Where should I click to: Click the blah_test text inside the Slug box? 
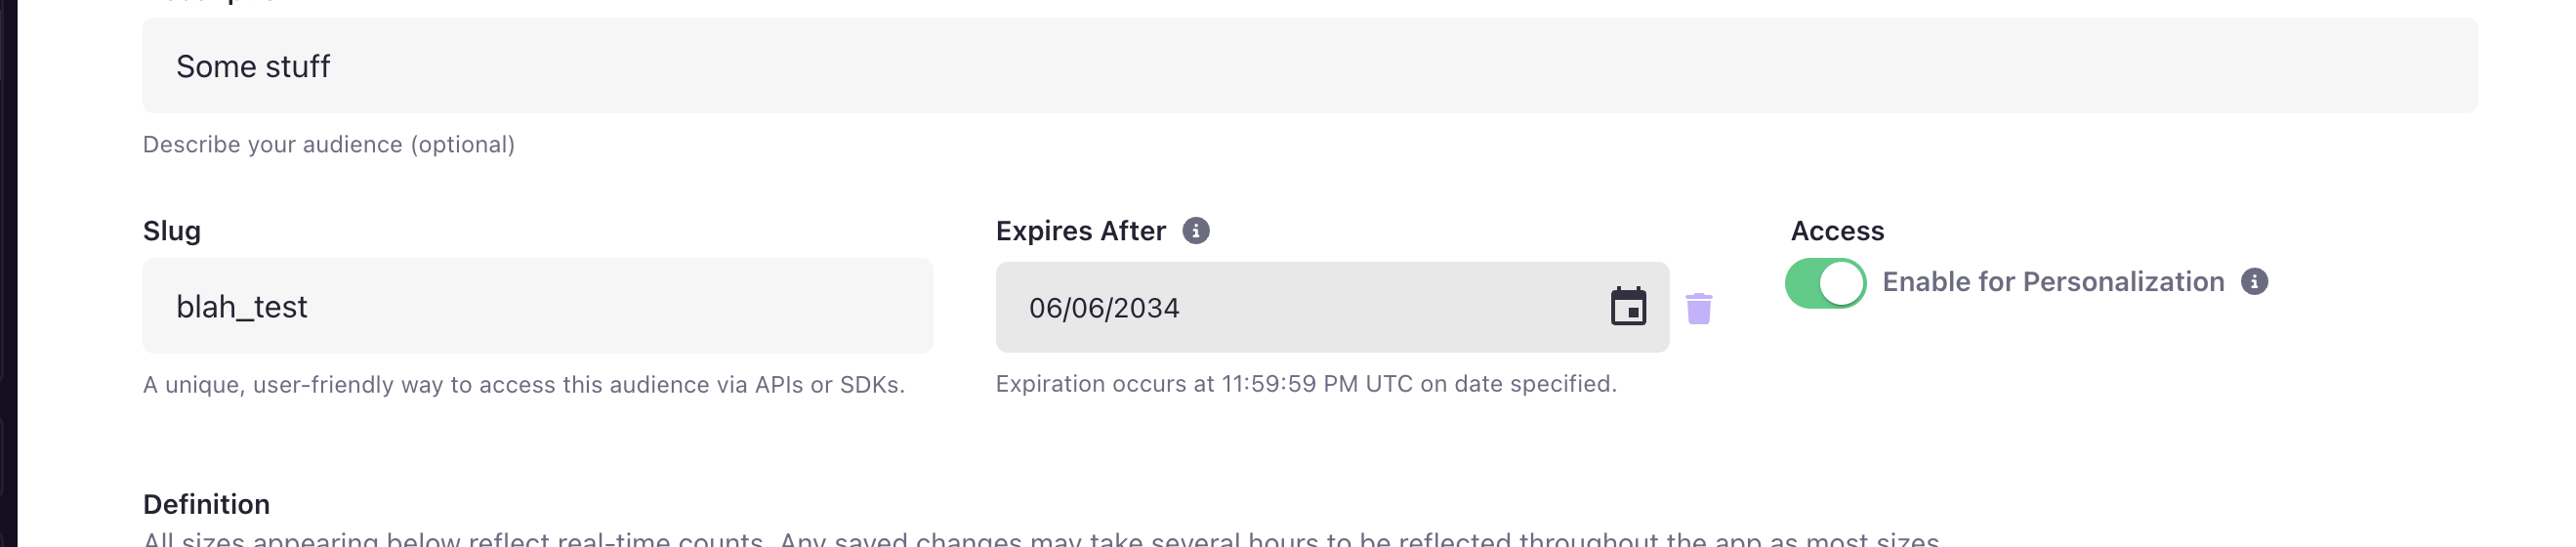[x=242, y=307]
